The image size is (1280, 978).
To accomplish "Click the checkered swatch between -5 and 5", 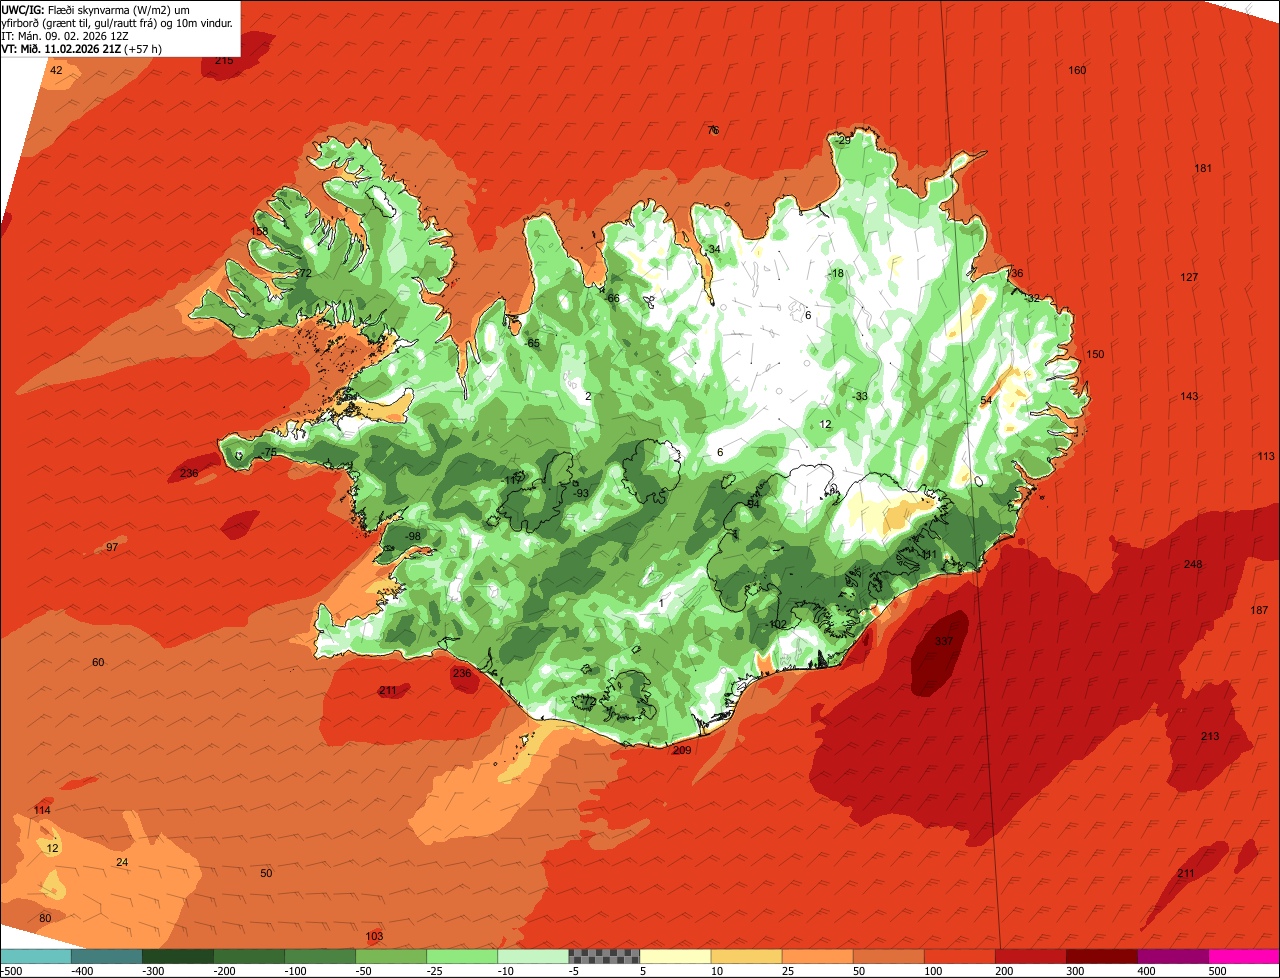I will (603, 956).
